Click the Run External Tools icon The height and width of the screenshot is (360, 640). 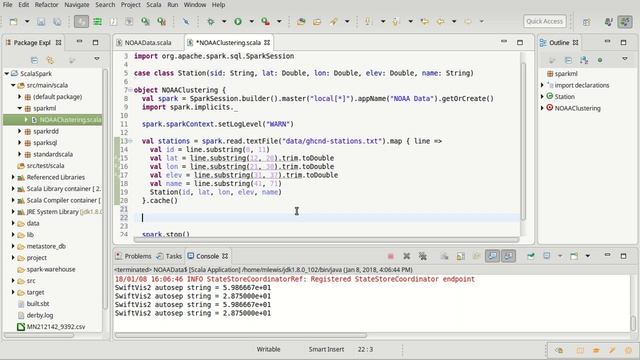[265, 21]
